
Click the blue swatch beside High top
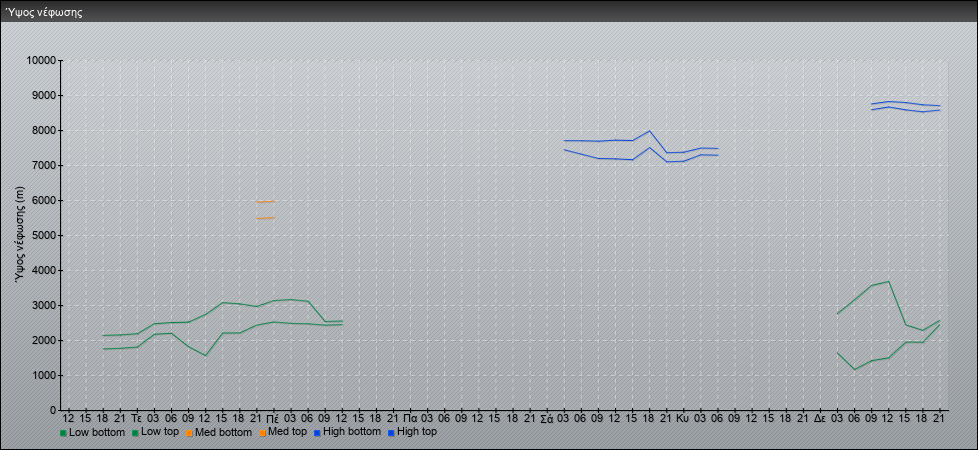390,433
